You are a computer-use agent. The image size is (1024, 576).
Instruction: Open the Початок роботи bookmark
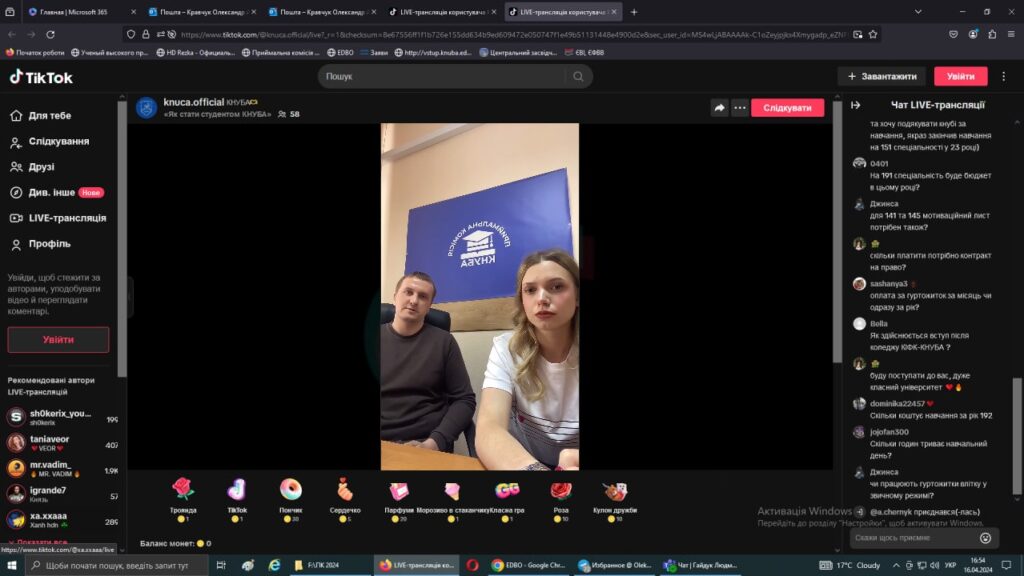(35, 52)
